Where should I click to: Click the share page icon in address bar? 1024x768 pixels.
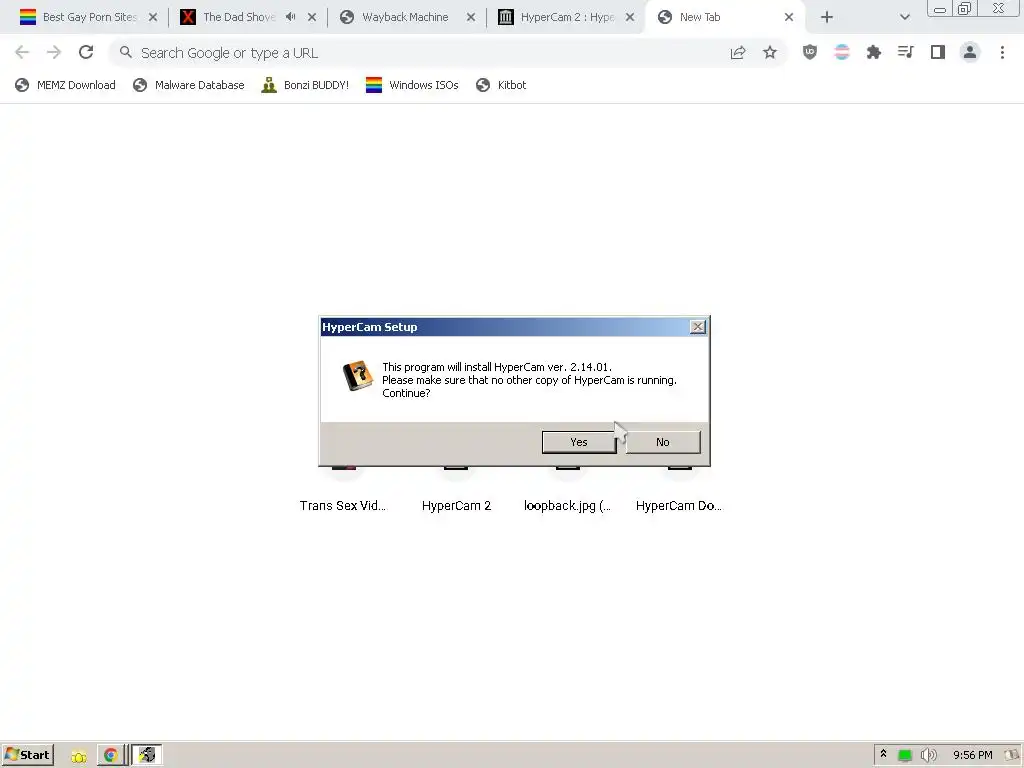[x=738, y=53]
